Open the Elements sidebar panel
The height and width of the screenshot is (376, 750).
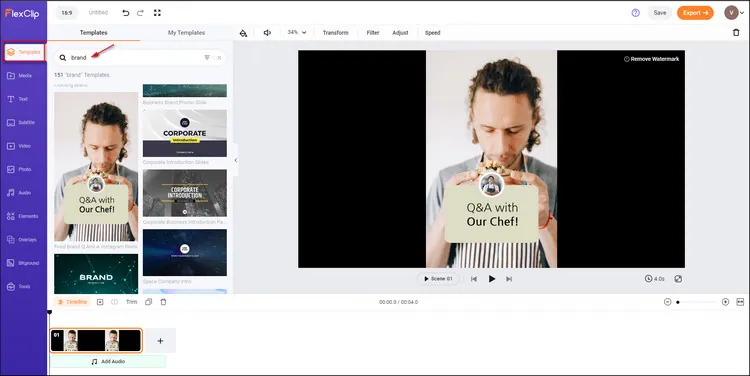pyautogui.click(x=23, y=216)
